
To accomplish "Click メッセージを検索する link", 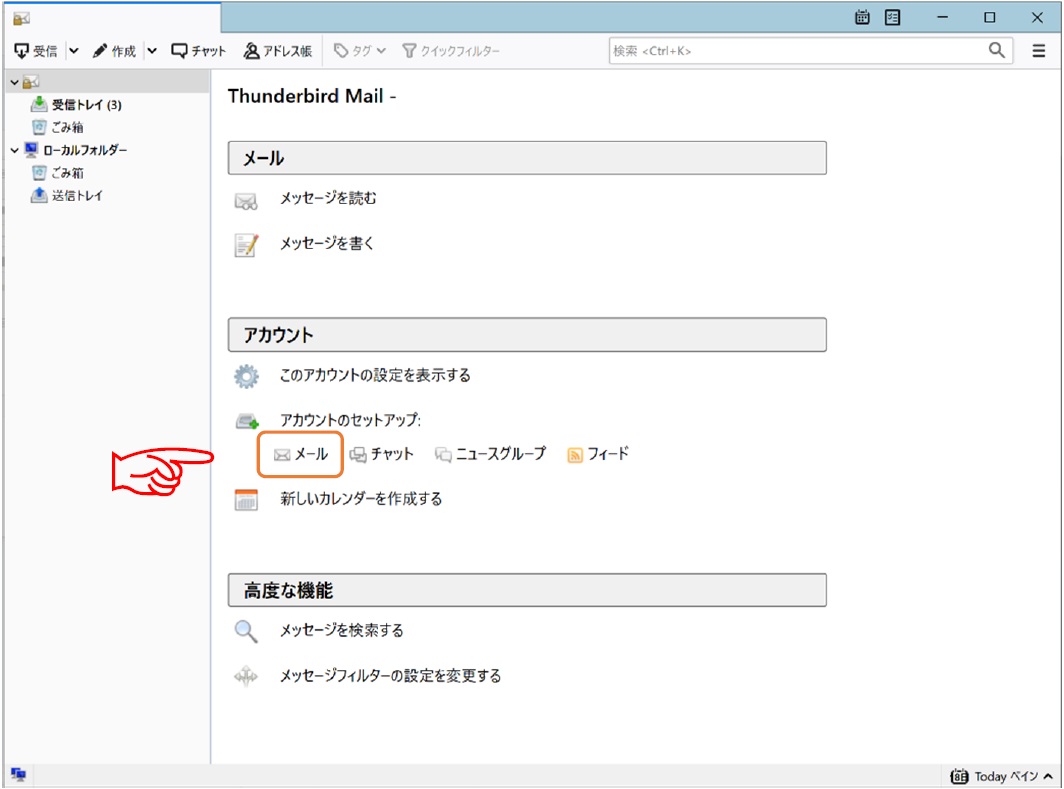I will coord(342,630).
